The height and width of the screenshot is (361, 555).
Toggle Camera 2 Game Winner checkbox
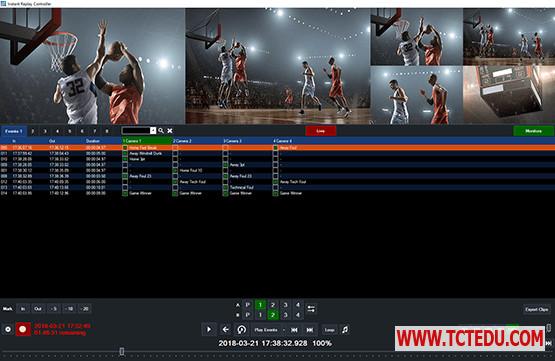[175, 193]
